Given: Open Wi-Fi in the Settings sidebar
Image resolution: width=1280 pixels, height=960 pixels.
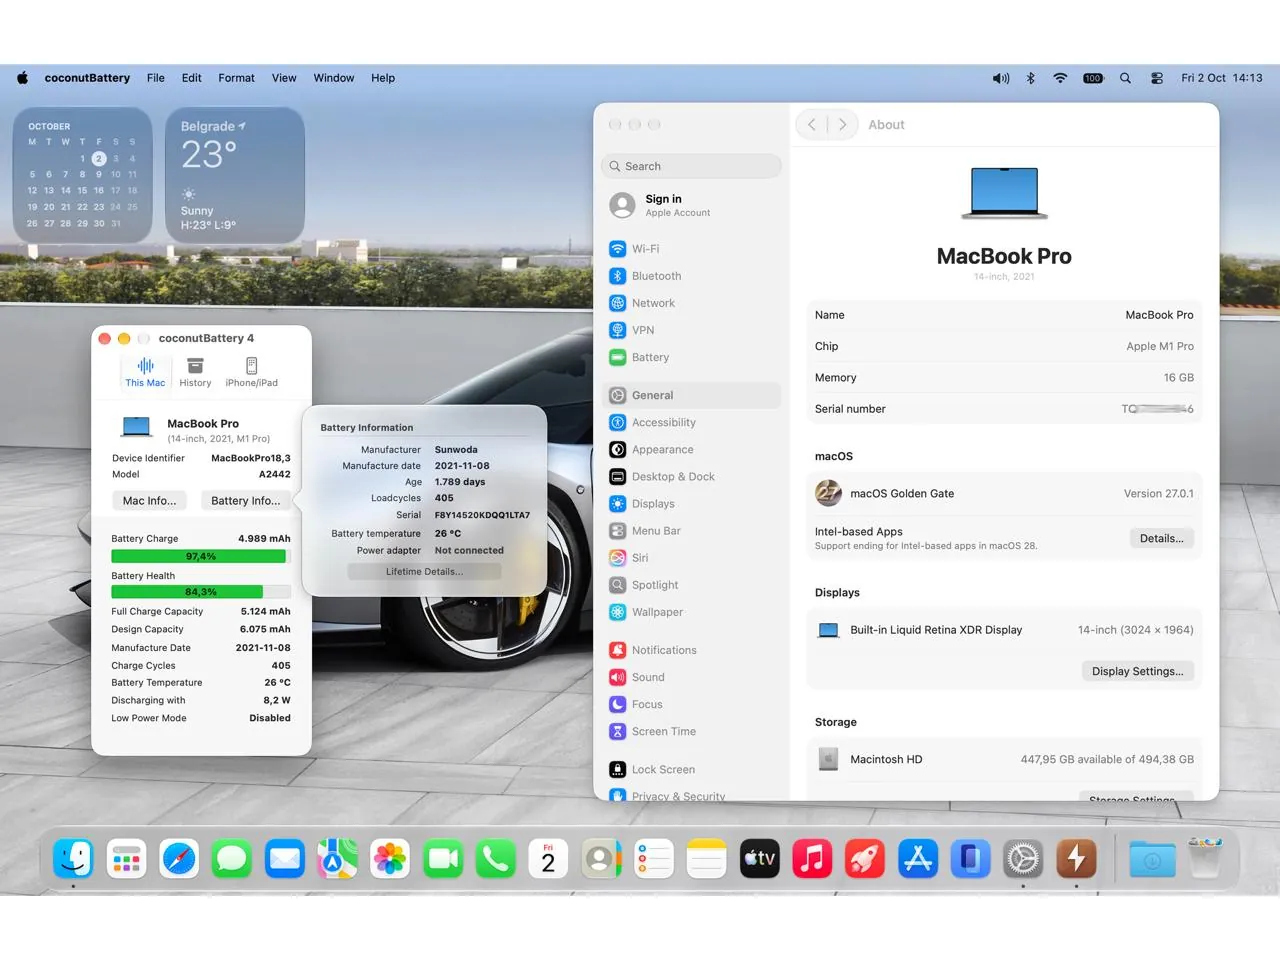Looking at the screenshot, I should [x=693, y=249].
